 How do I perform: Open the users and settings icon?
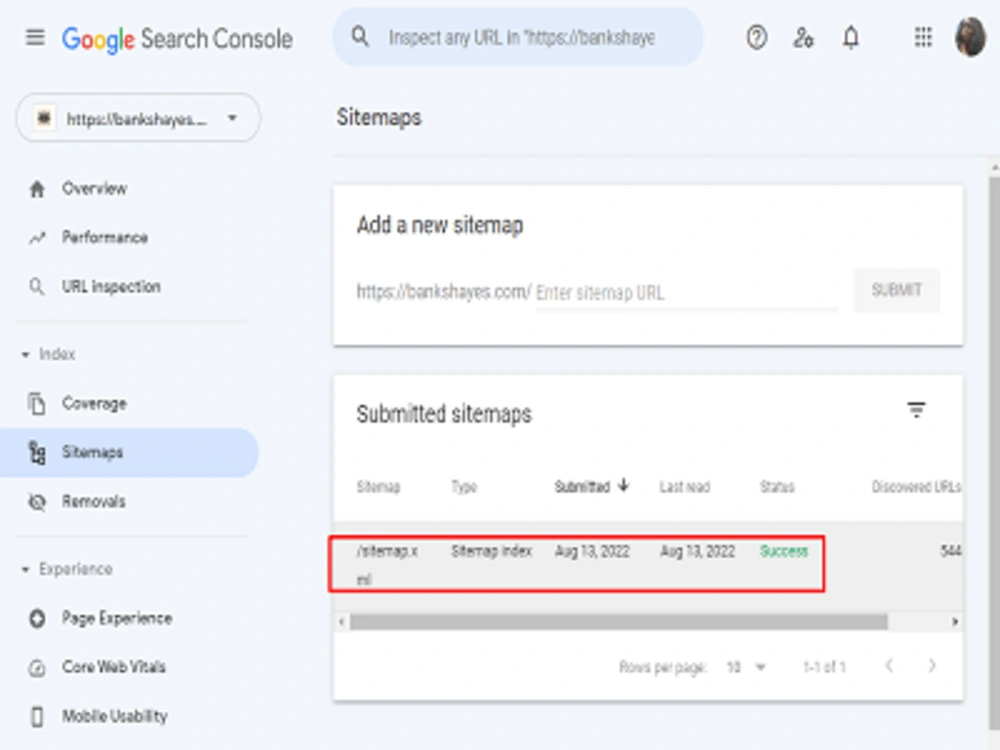pos(804,38)
